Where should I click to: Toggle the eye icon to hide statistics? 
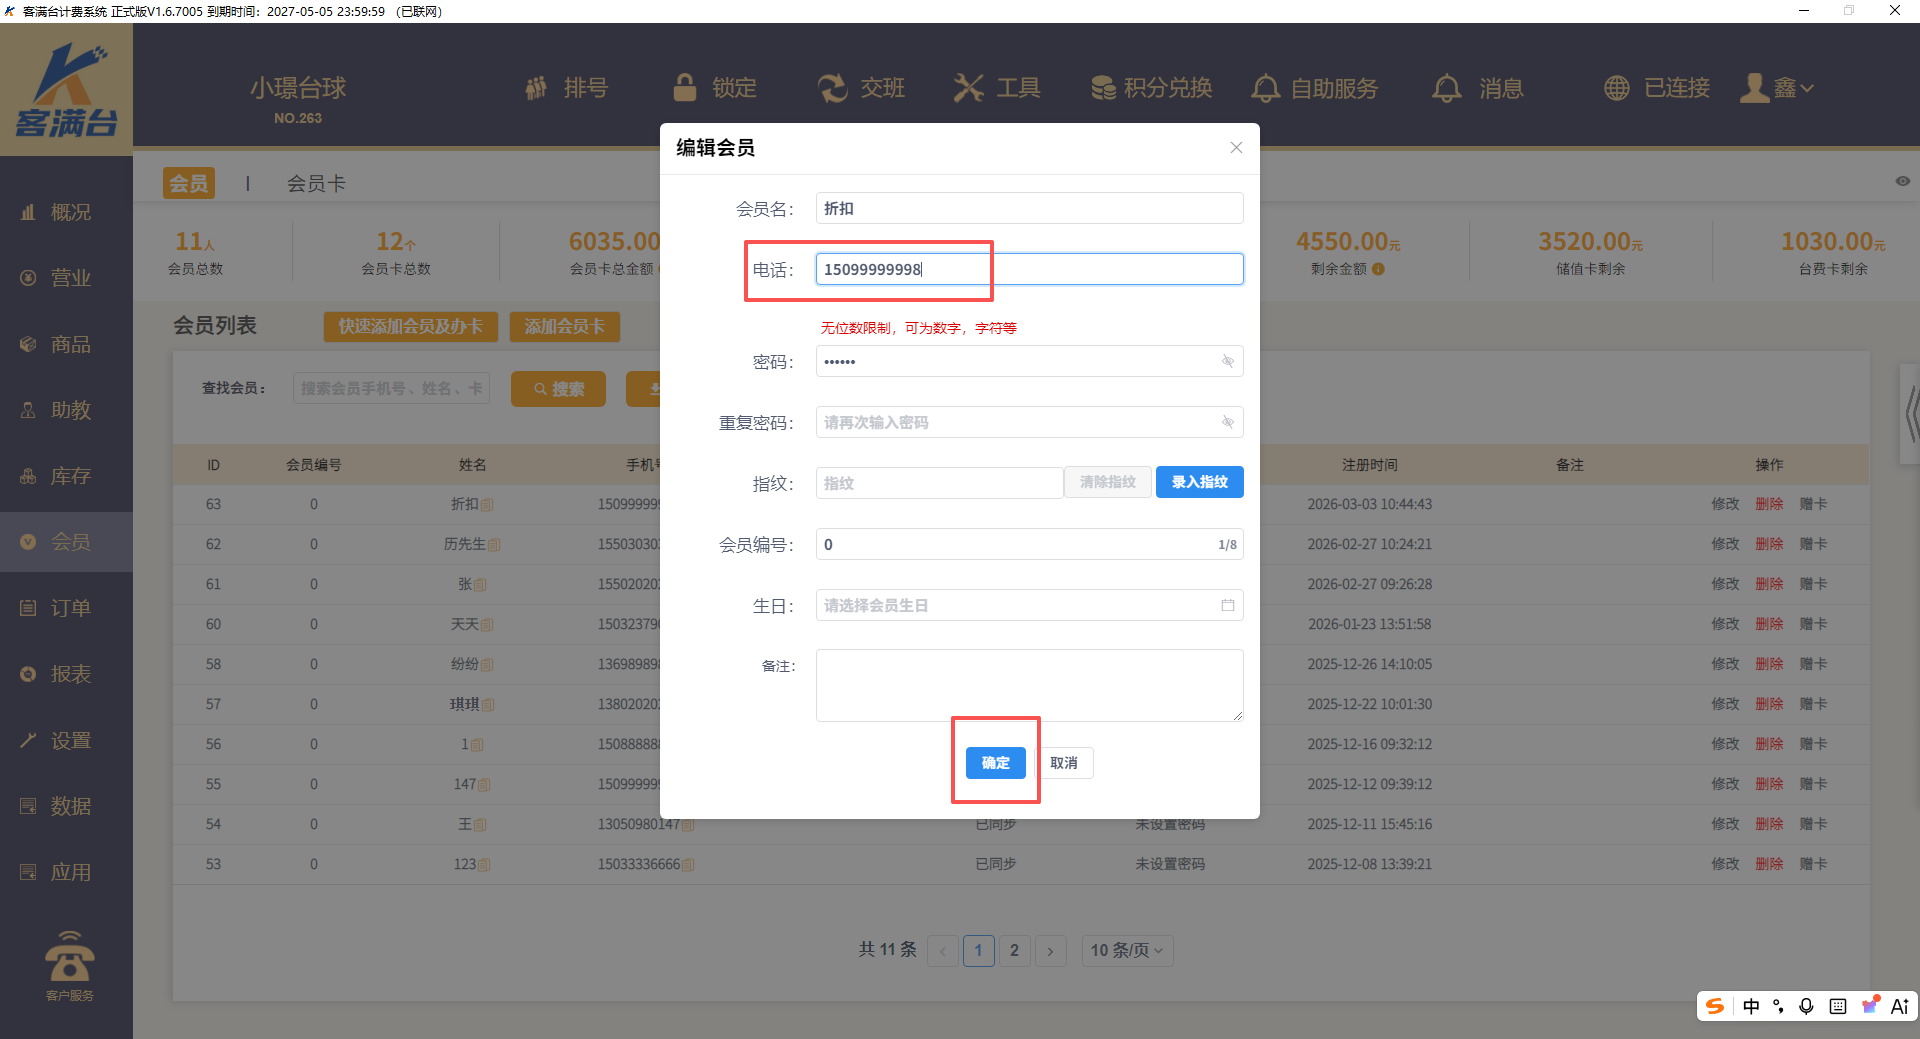(1902, 181)
